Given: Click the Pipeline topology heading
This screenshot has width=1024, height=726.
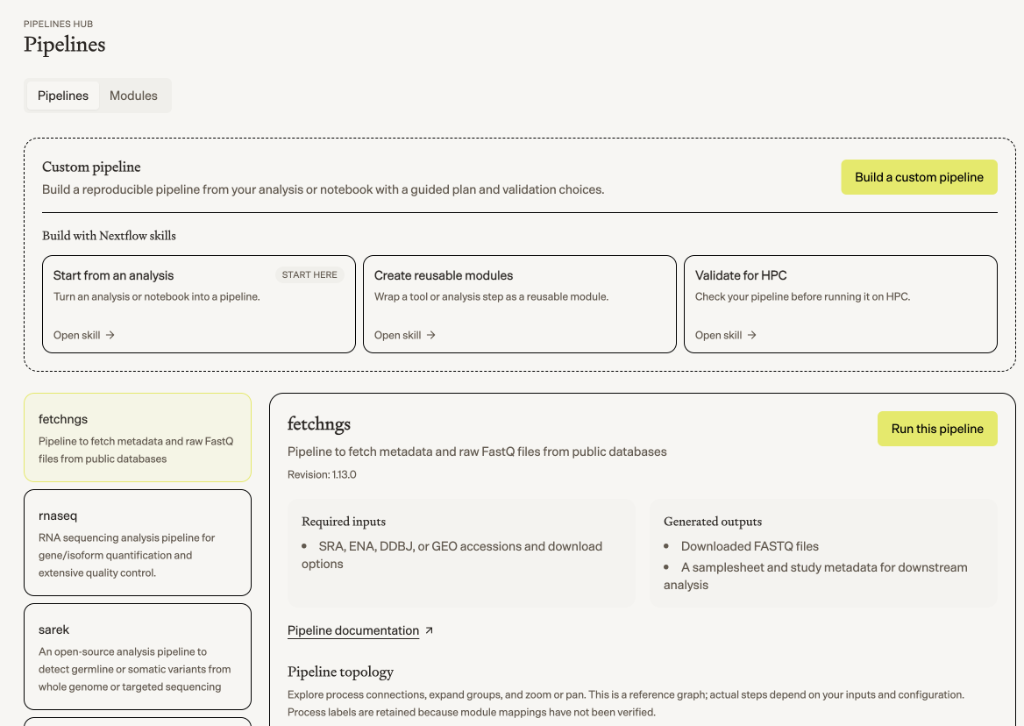Looking at the screenshot, I should (340, 672).
